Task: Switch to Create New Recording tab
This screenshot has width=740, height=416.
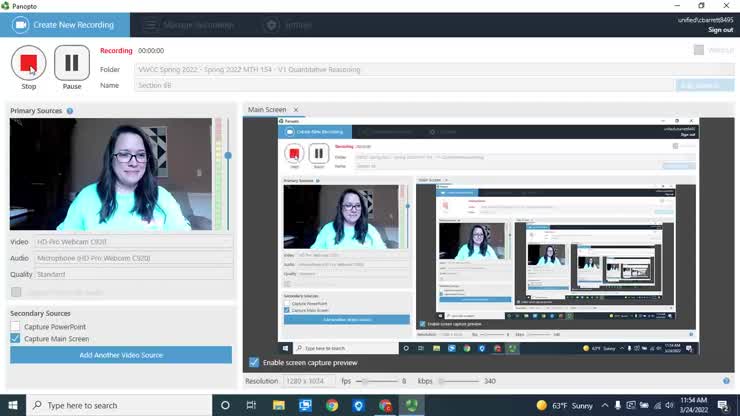Action: coord(64,24)
